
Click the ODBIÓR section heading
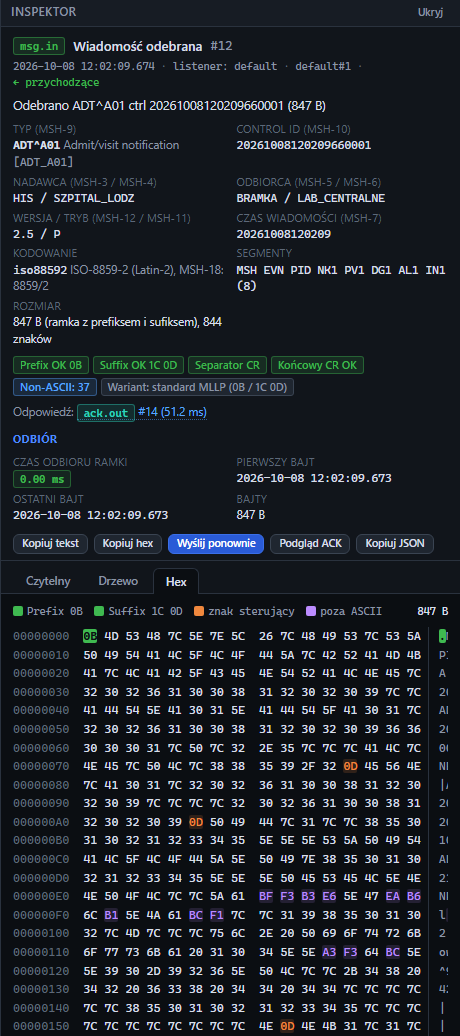(35, 439)
